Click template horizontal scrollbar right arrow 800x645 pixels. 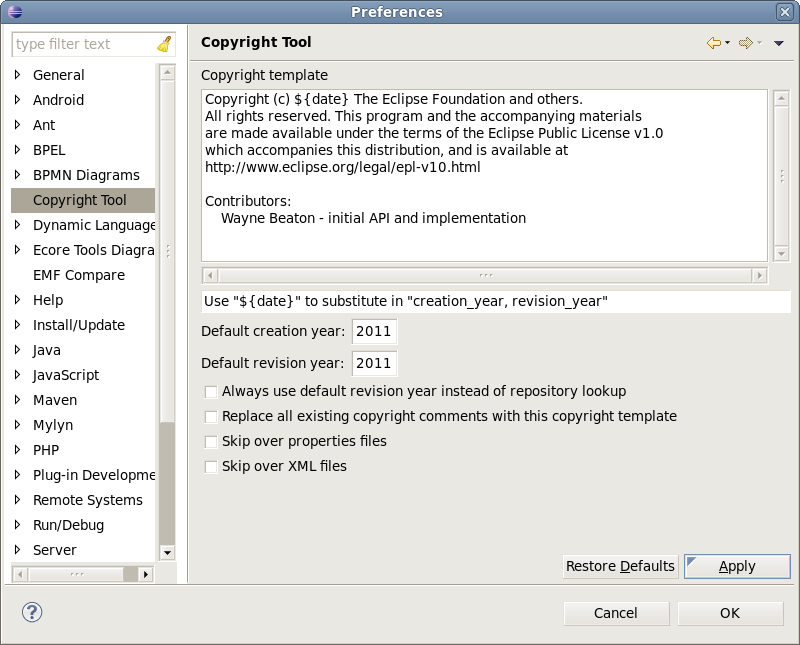pyautogui.click(x=760, y=276)
